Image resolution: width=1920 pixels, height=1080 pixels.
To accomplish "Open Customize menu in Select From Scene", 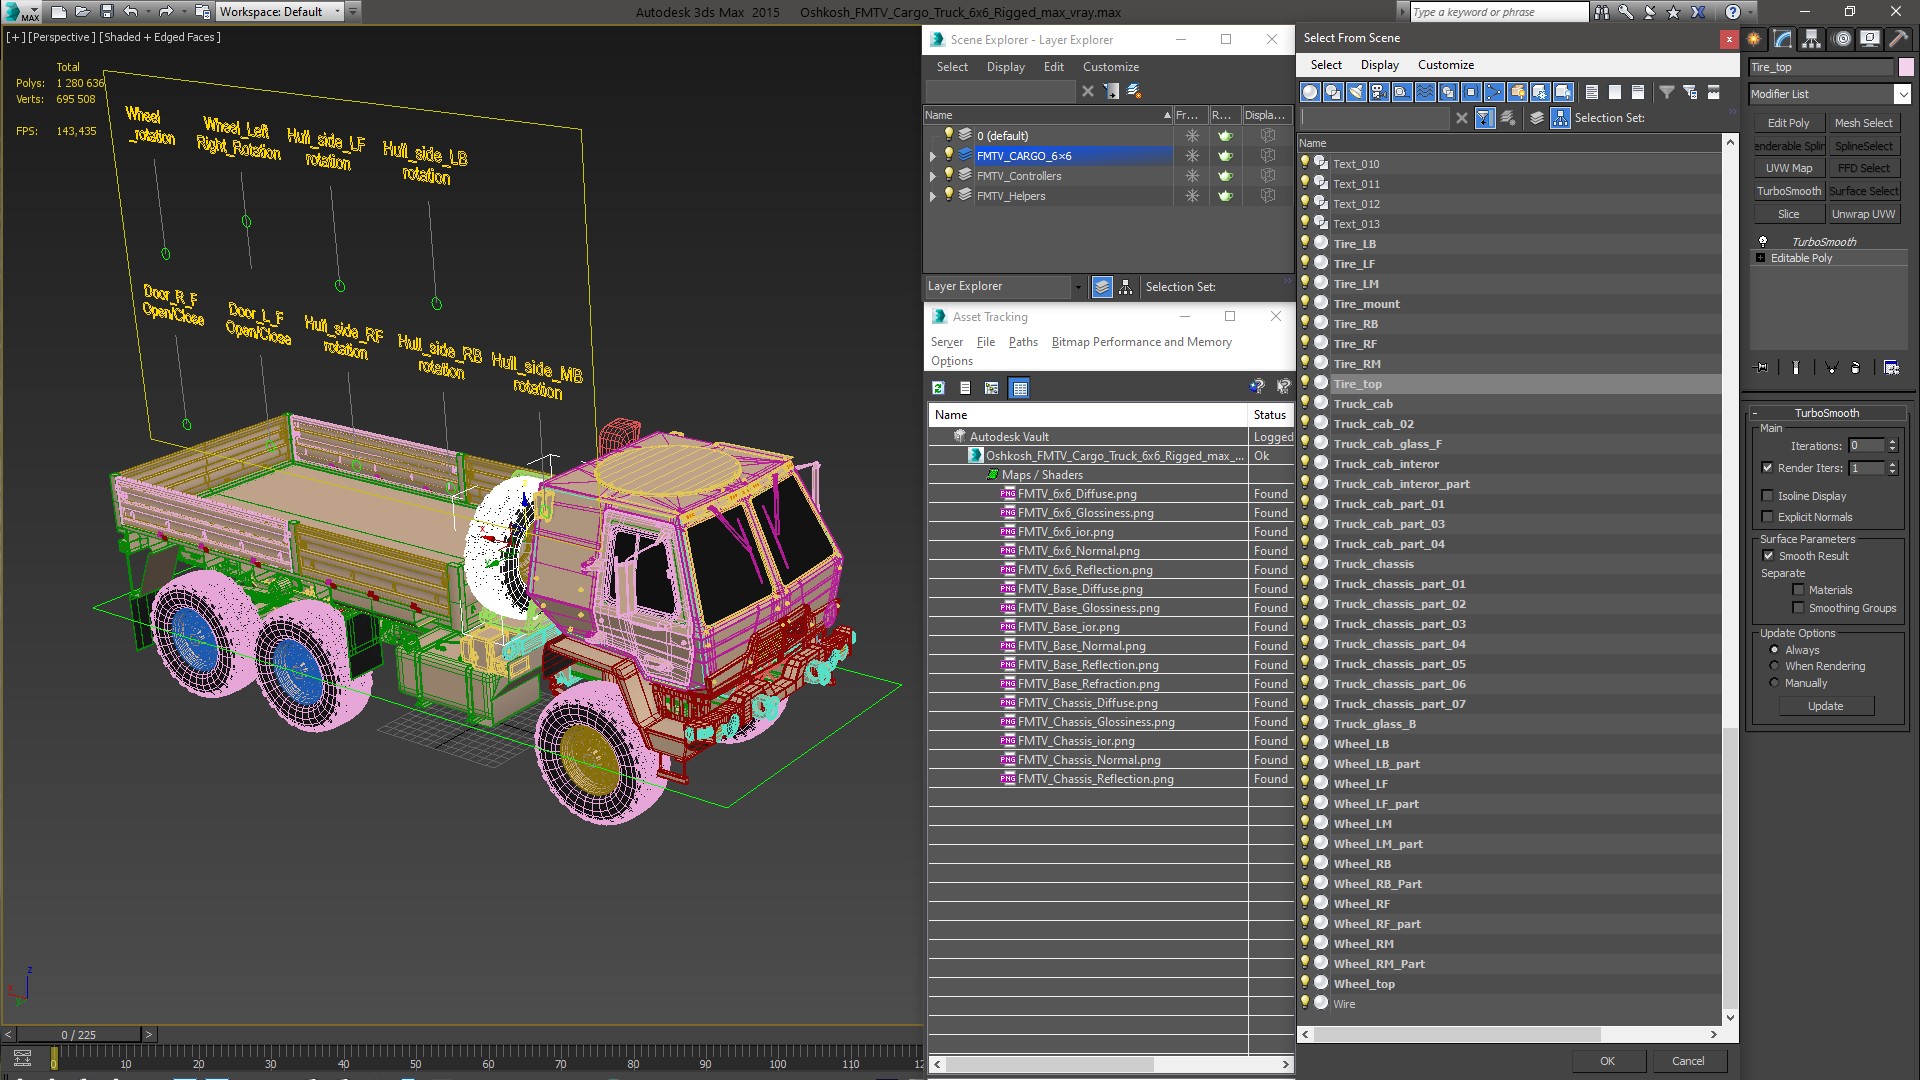I will 1445,65.
